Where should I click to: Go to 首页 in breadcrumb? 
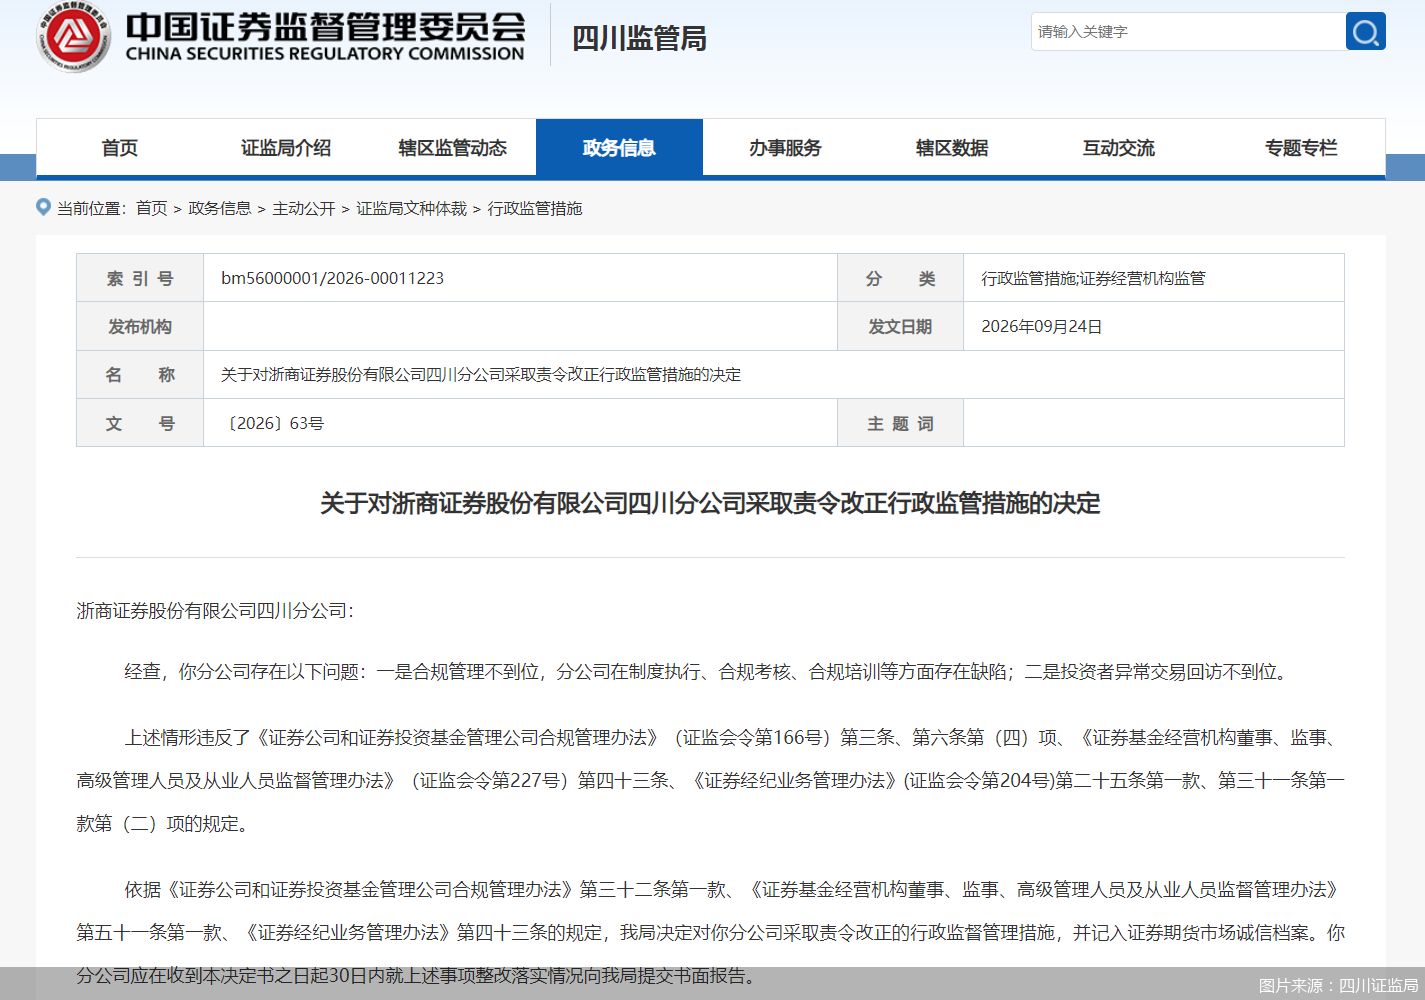click(152, 208)
